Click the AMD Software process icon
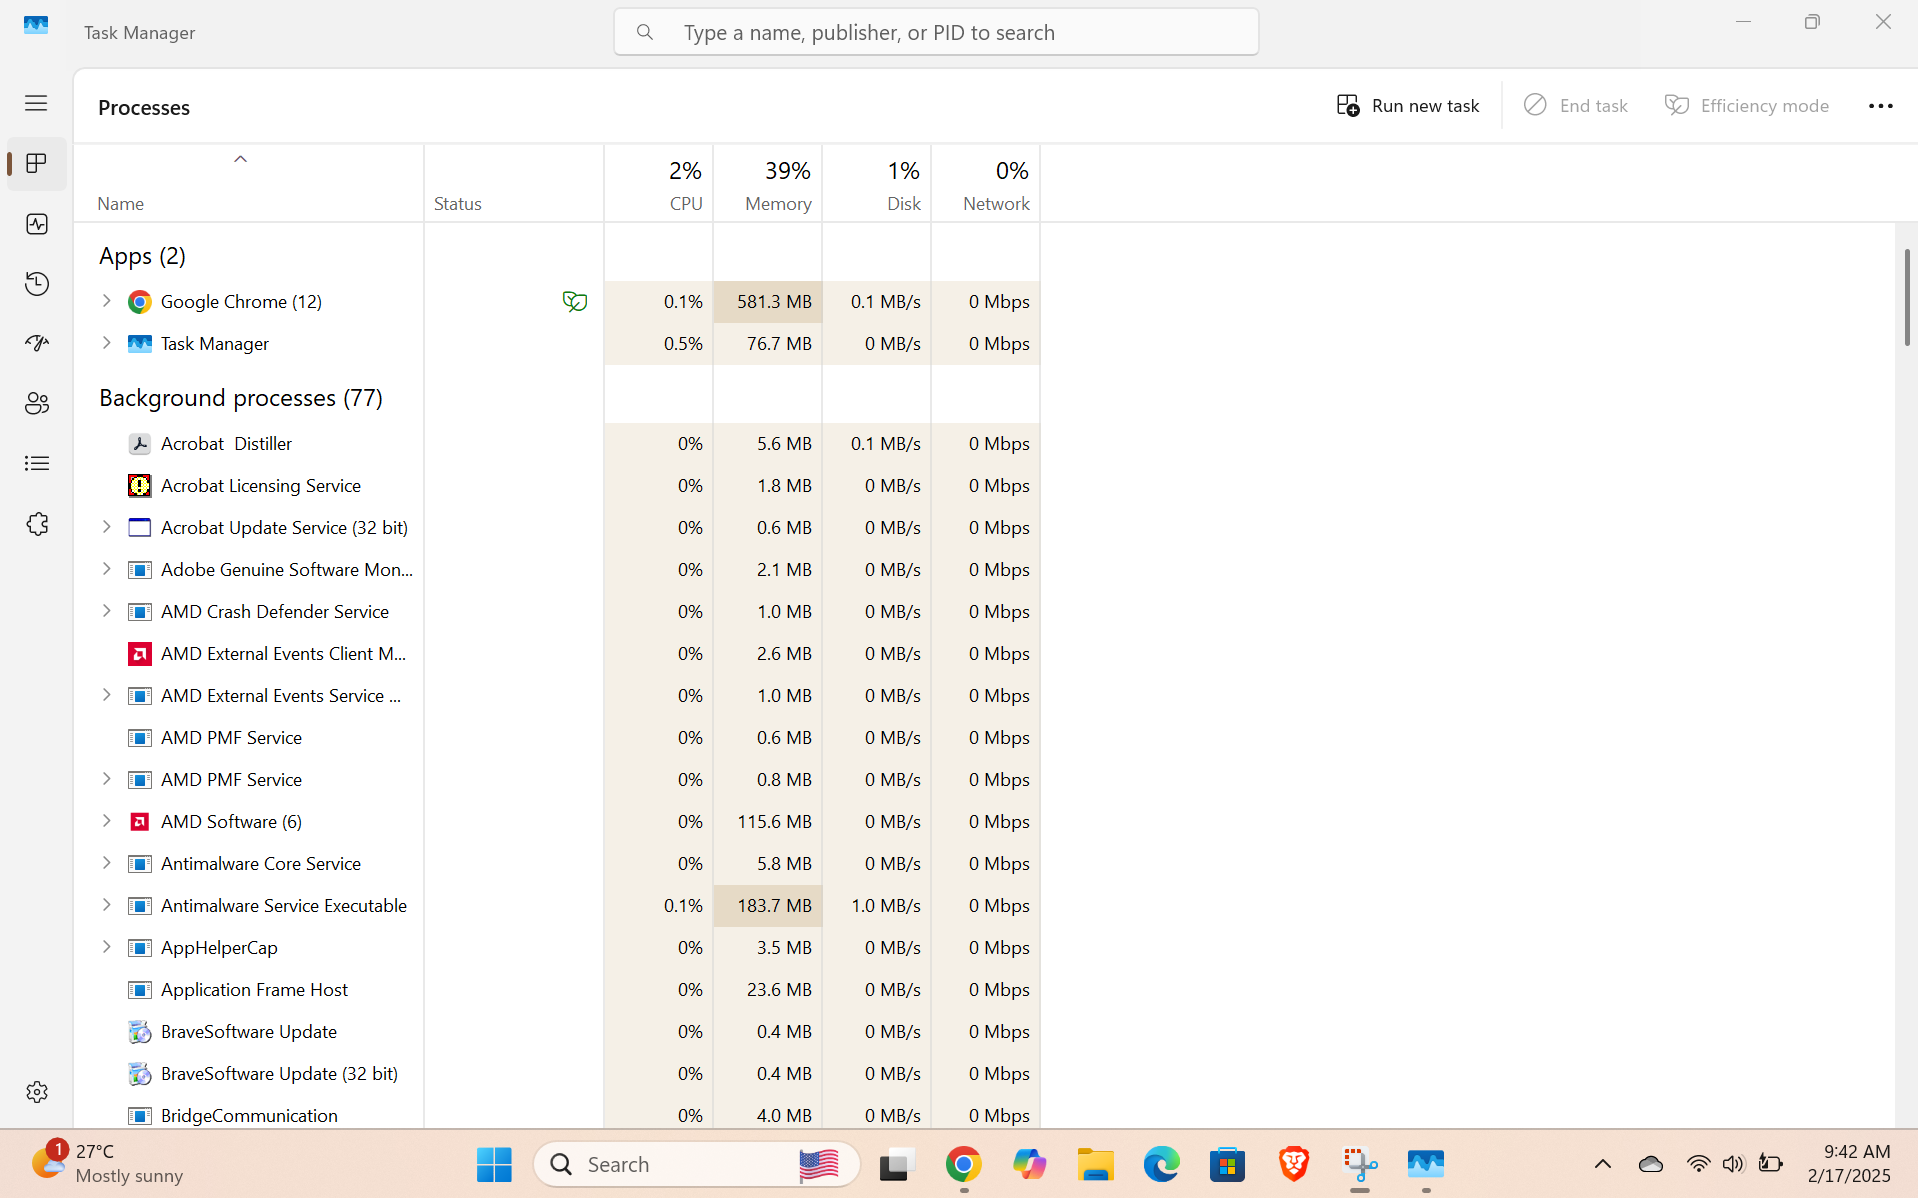 click(140, 822)
